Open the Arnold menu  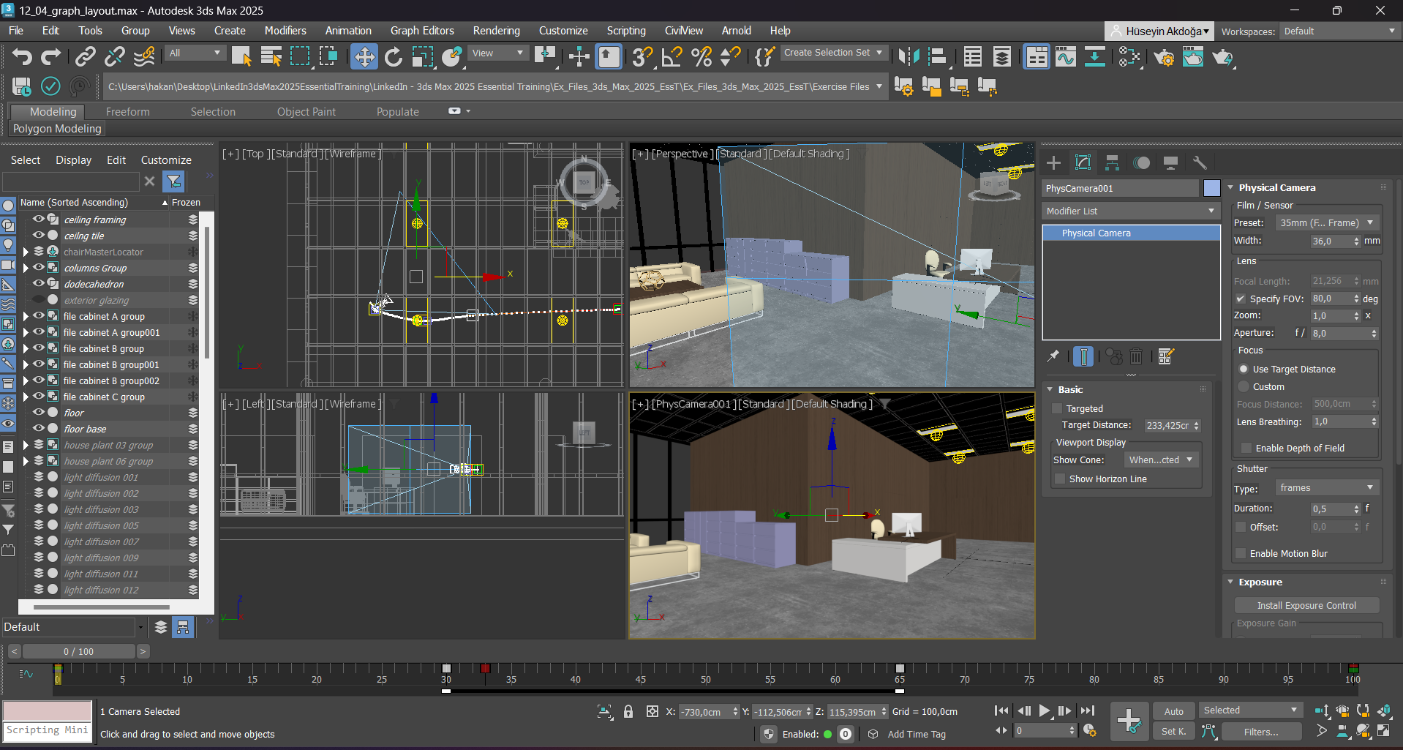pyautogui.click(x=735, y=31)
